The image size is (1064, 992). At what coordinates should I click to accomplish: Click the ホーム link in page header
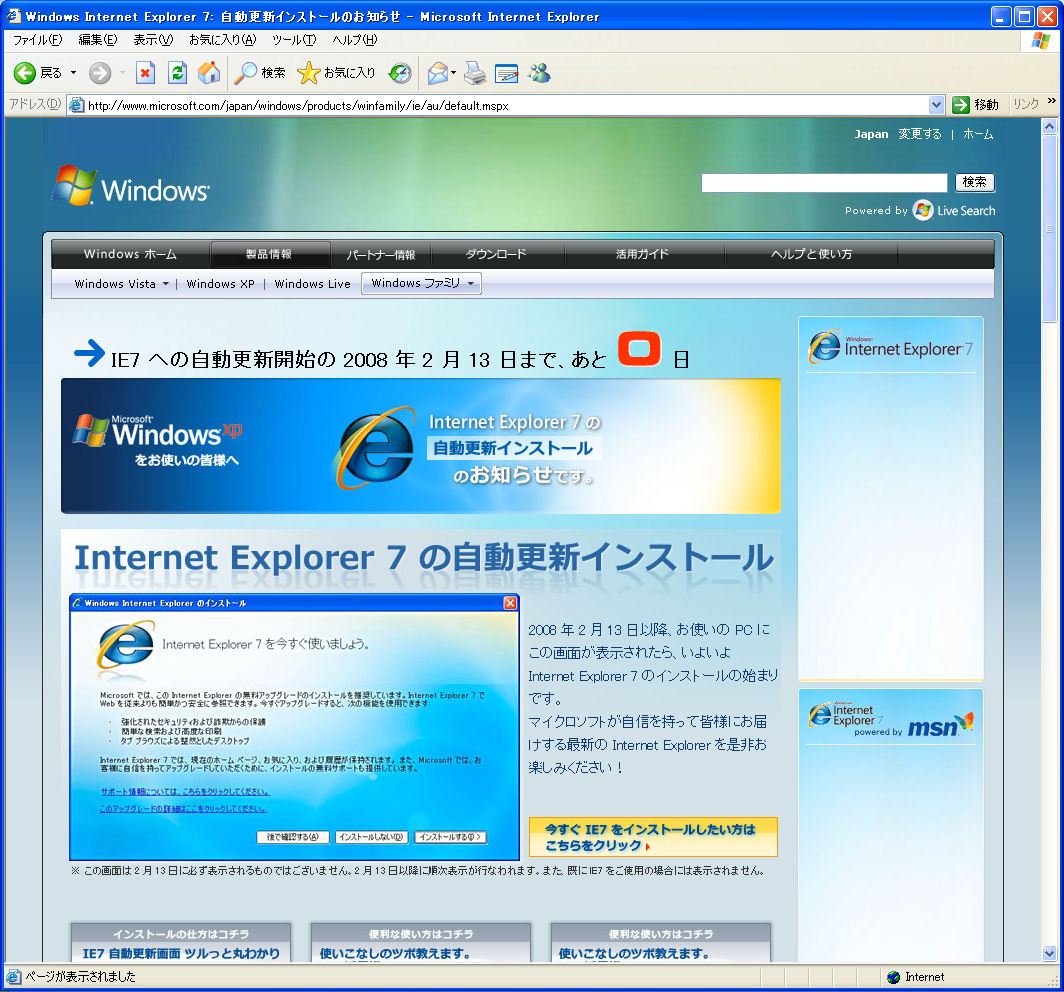(978, 134)
